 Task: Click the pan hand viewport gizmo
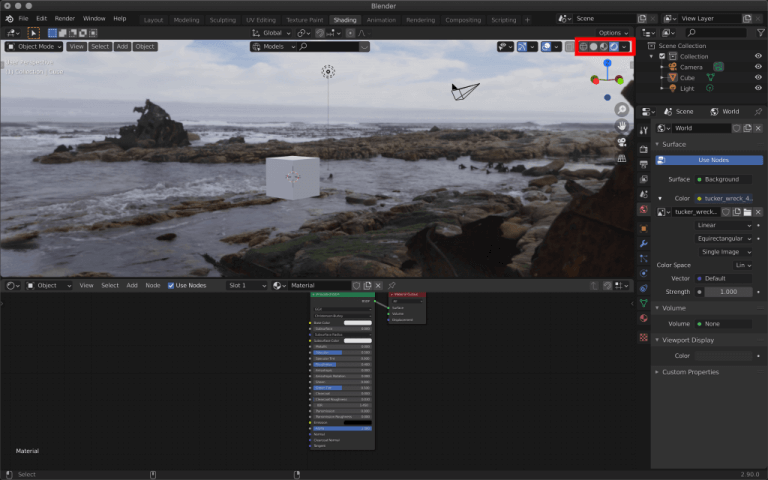point(622,125)
